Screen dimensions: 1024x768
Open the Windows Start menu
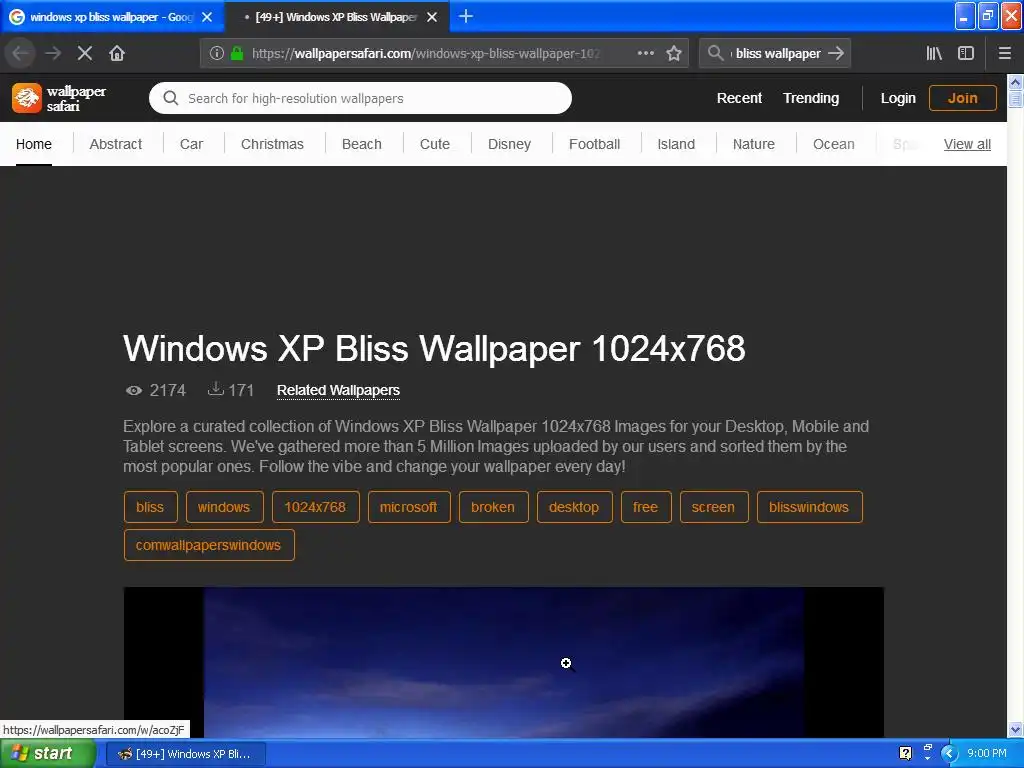coord(47,753)
